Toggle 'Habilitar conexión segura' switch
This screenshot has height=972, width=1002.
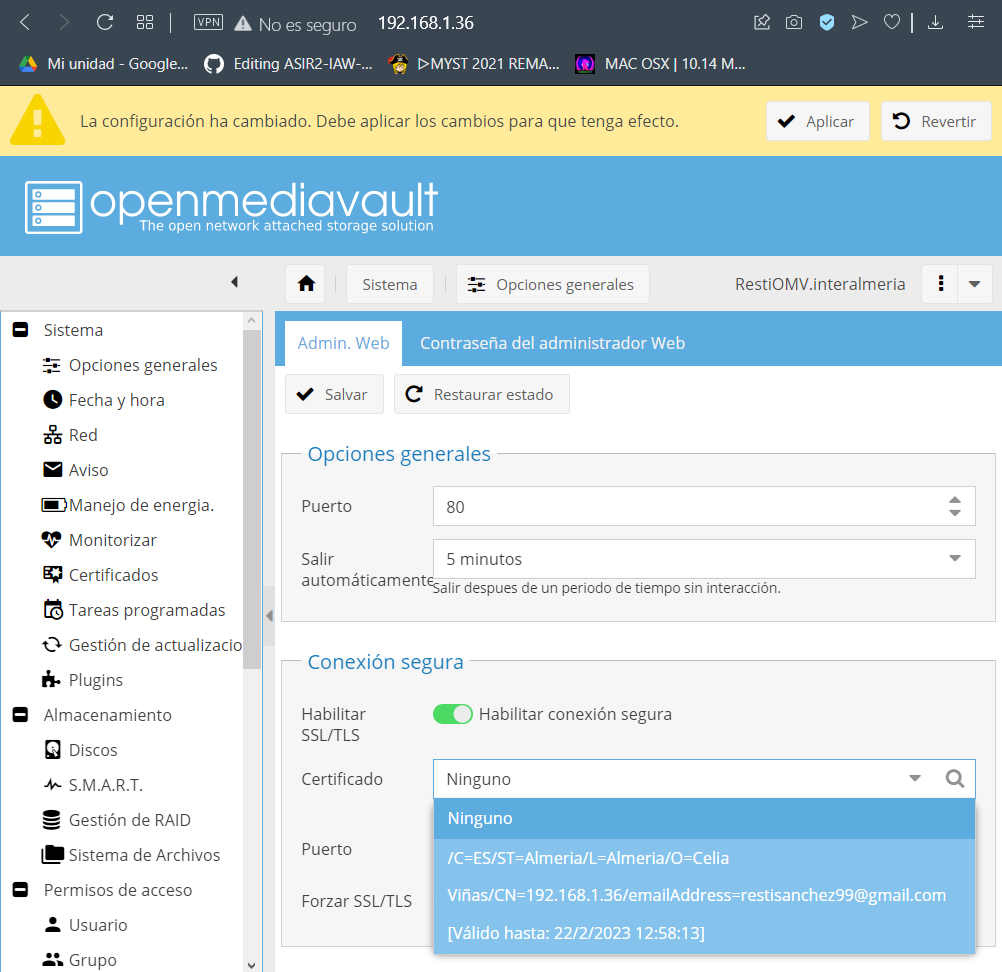[452, 714]
